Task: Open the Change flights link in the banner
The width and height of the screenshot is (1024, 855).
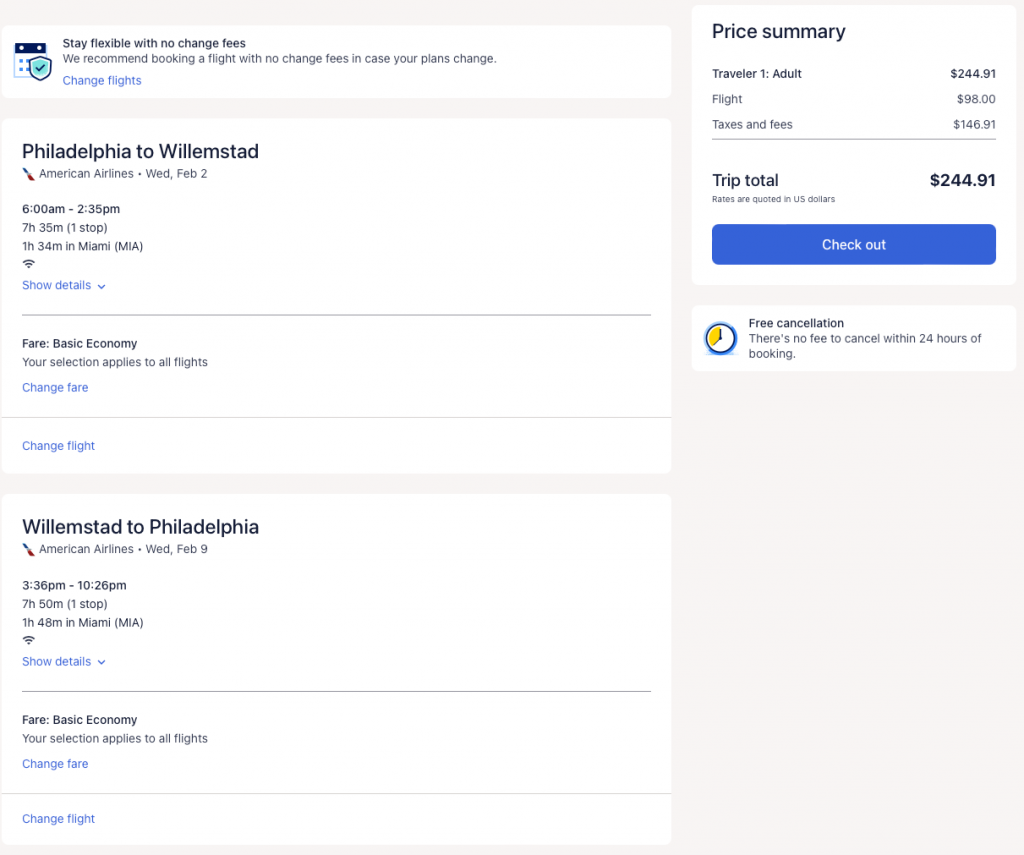Action: (102, 81)
